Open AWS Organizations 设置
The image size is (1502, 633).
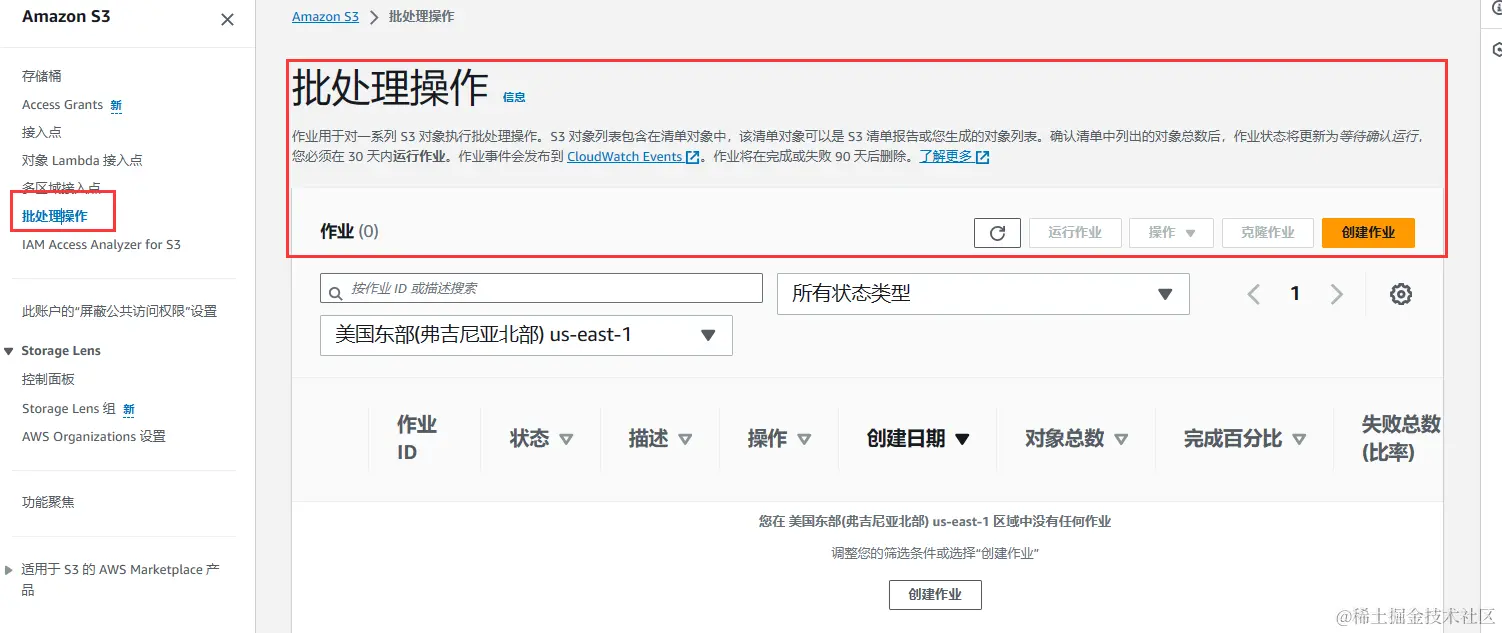click(x=94, y=436)
